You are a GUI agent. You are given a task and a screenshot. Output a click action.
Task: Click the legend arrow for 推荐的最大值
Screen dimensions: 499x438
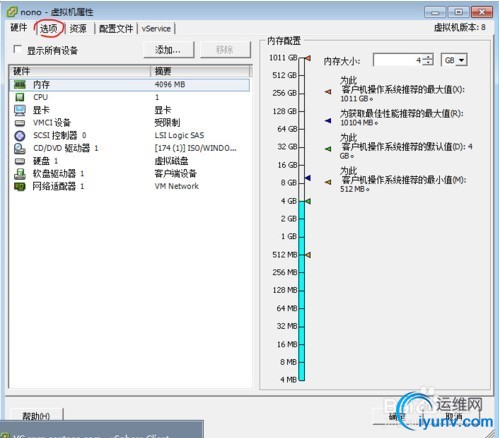pyautogui.click(x=328, y=91)
